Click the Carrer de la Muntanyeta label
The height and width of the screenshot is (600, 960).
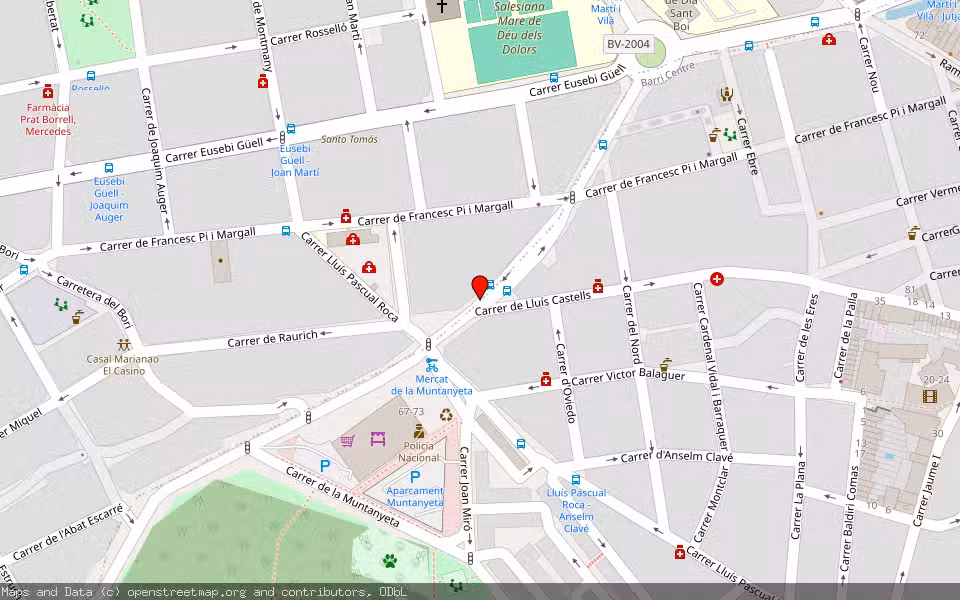[x=343, y=497]
